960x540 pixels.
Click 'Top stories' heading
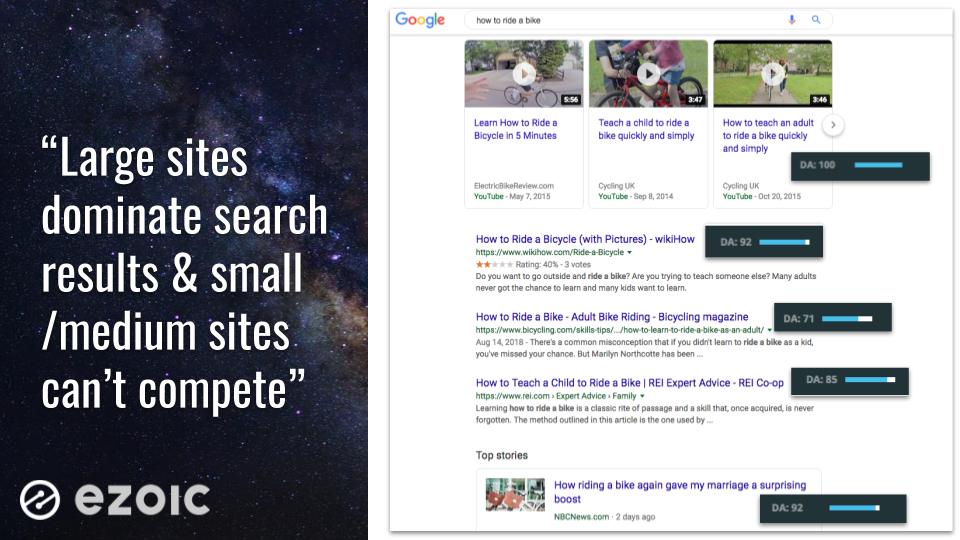click(501, 456)
